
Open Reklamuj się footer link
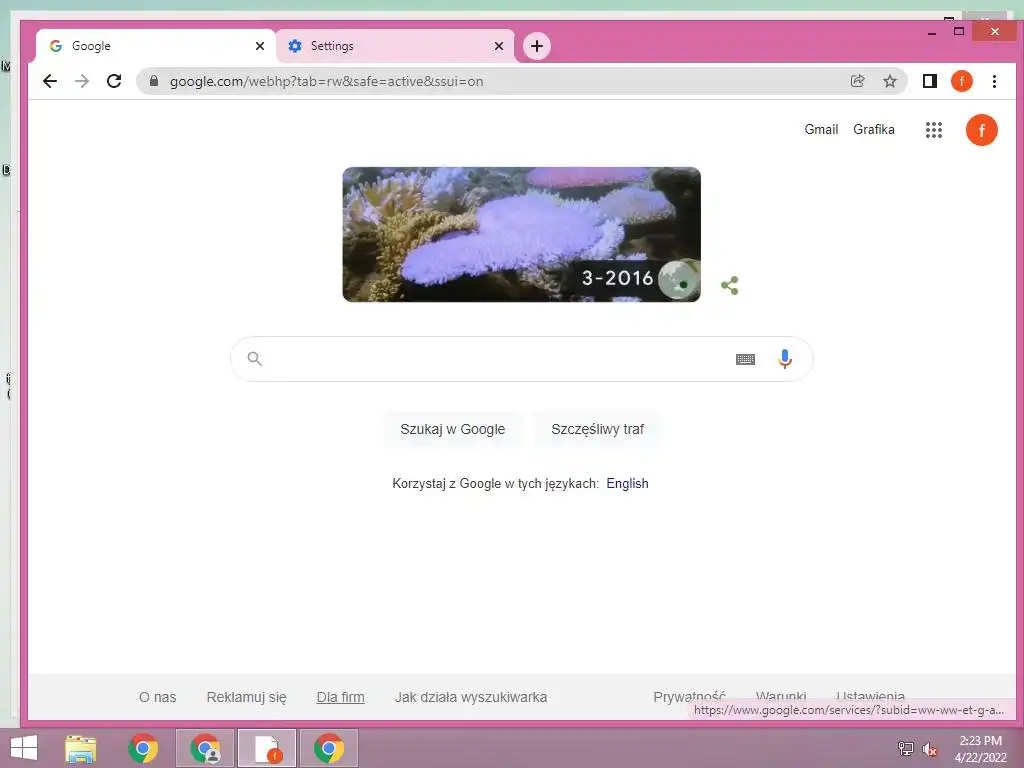coord(246,697)
